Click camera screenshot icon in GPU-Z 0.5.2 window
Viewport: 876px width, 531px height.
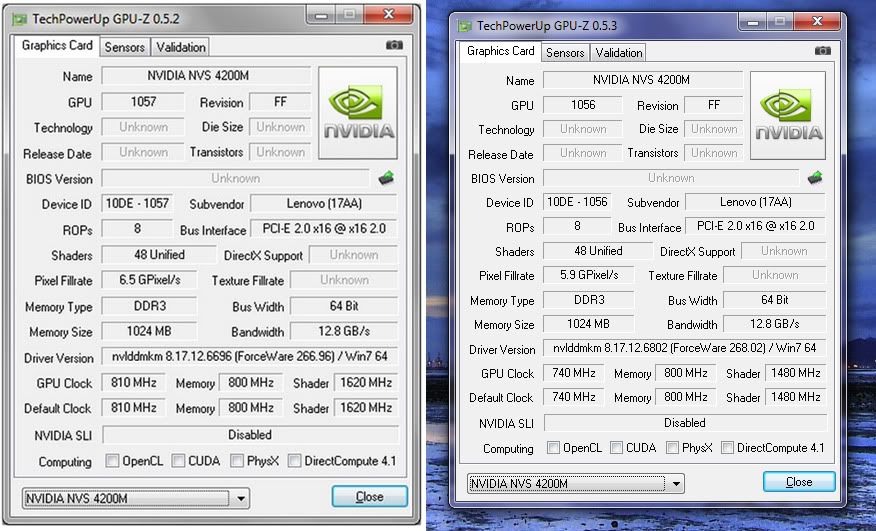[394, 45]
